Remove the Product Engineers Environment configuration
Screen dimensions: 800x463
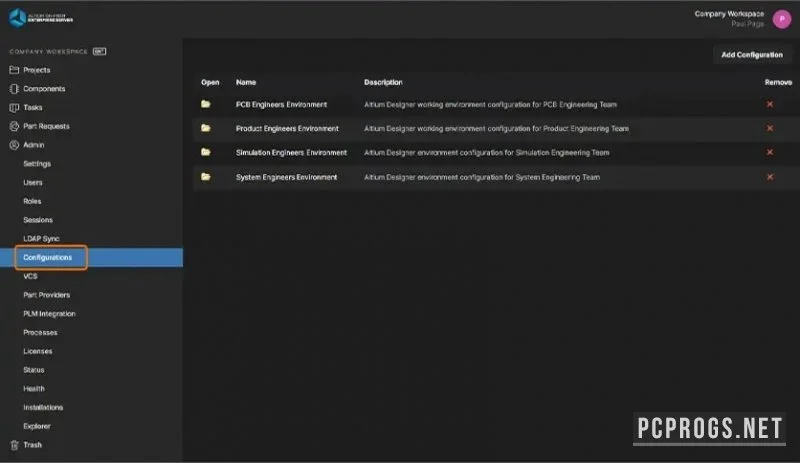[770, 128]
